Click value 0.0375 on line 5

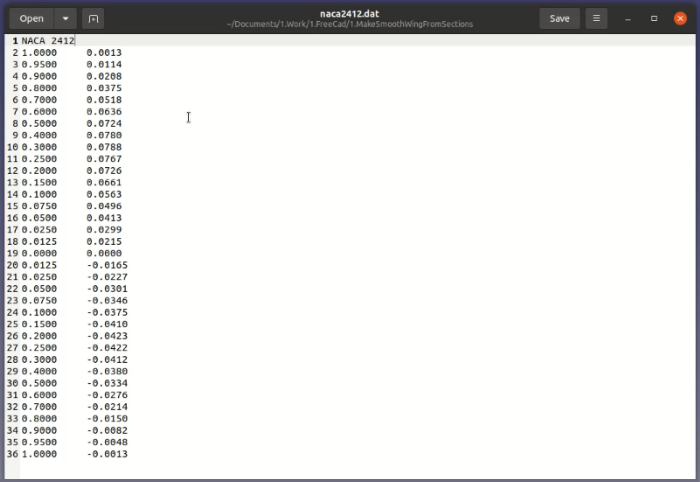pos(104,88)
